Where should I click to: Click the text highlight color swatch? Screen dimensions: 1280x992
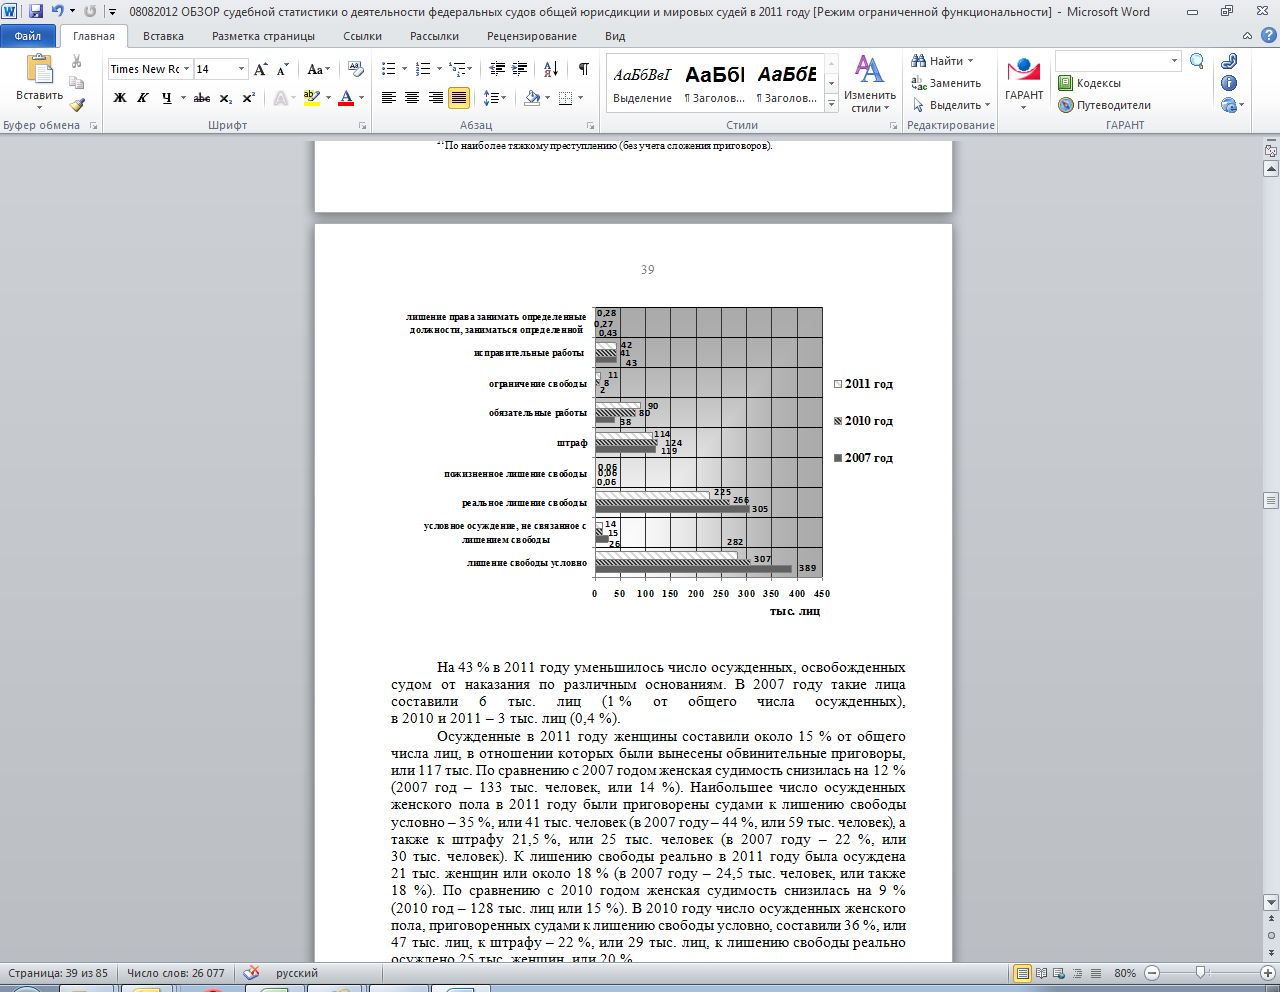(310, 98)
